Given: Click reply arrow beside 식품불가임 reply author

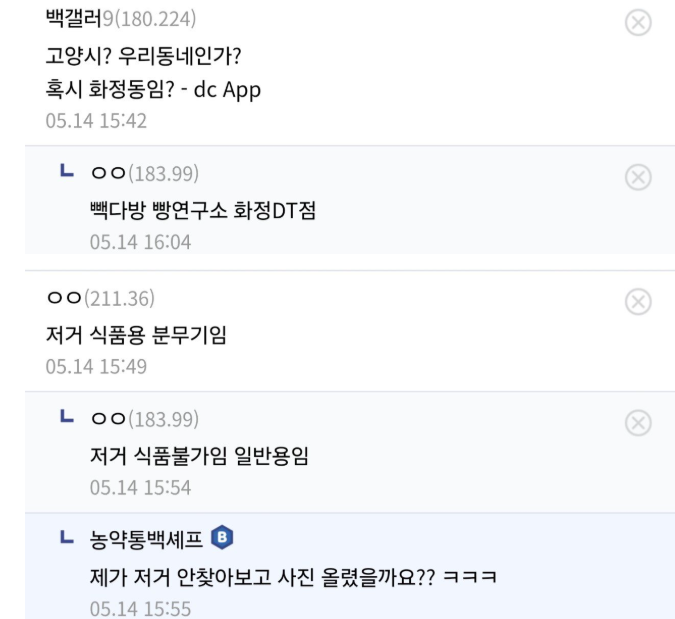Looking at the screenshot, I should click(x=67, y=416).
